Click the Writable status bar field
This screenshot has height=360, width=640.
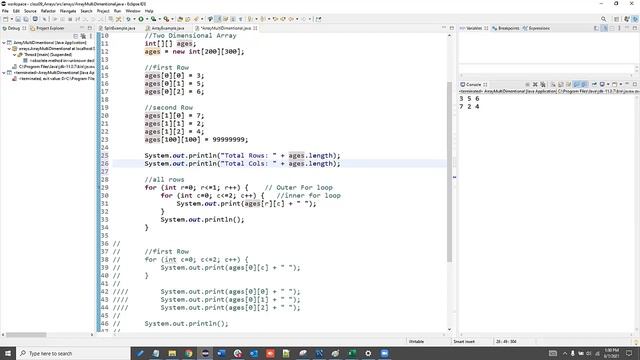tap(416, 341)
